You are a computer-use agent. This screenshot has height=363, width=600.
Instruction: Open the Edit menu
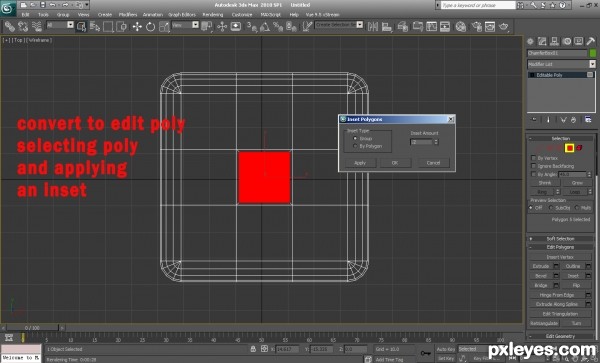point(26,15)
